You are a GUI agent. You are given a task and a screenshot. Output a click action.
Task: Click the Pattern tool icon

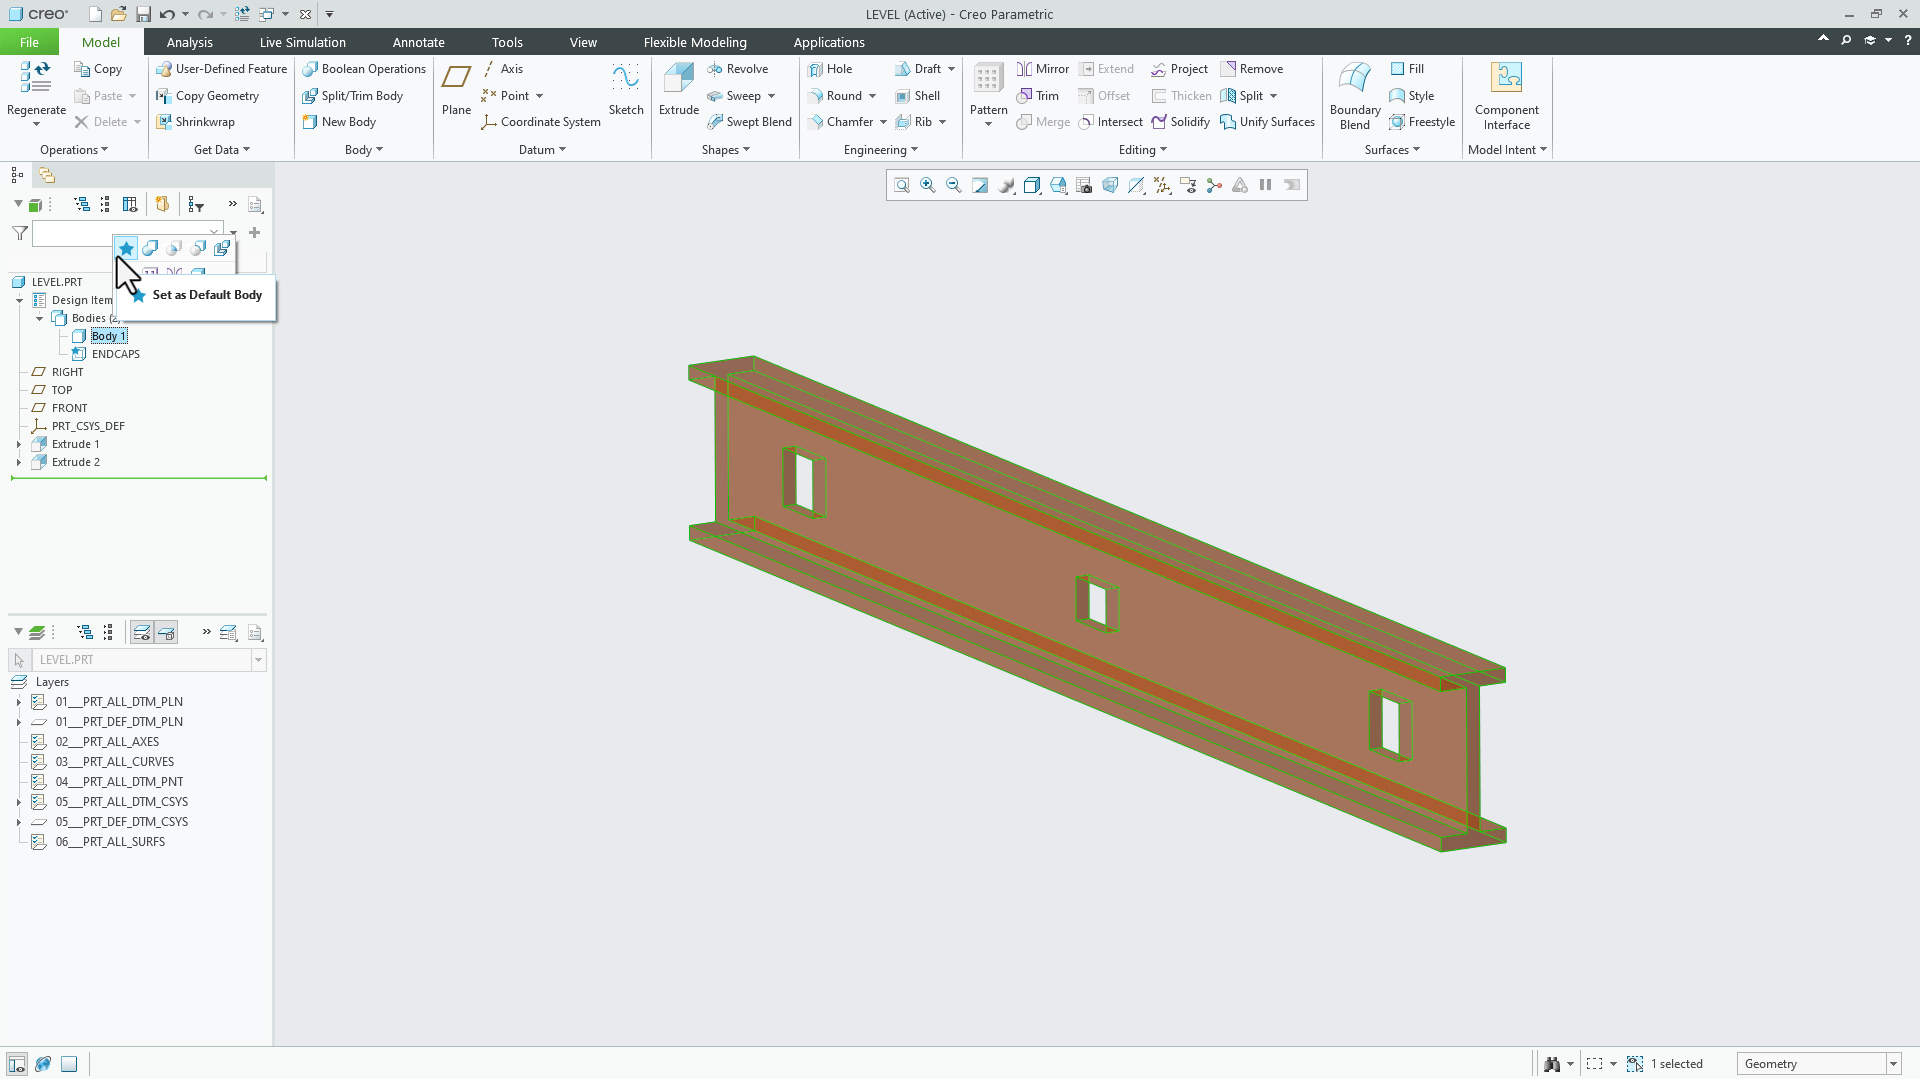point(988,78)
